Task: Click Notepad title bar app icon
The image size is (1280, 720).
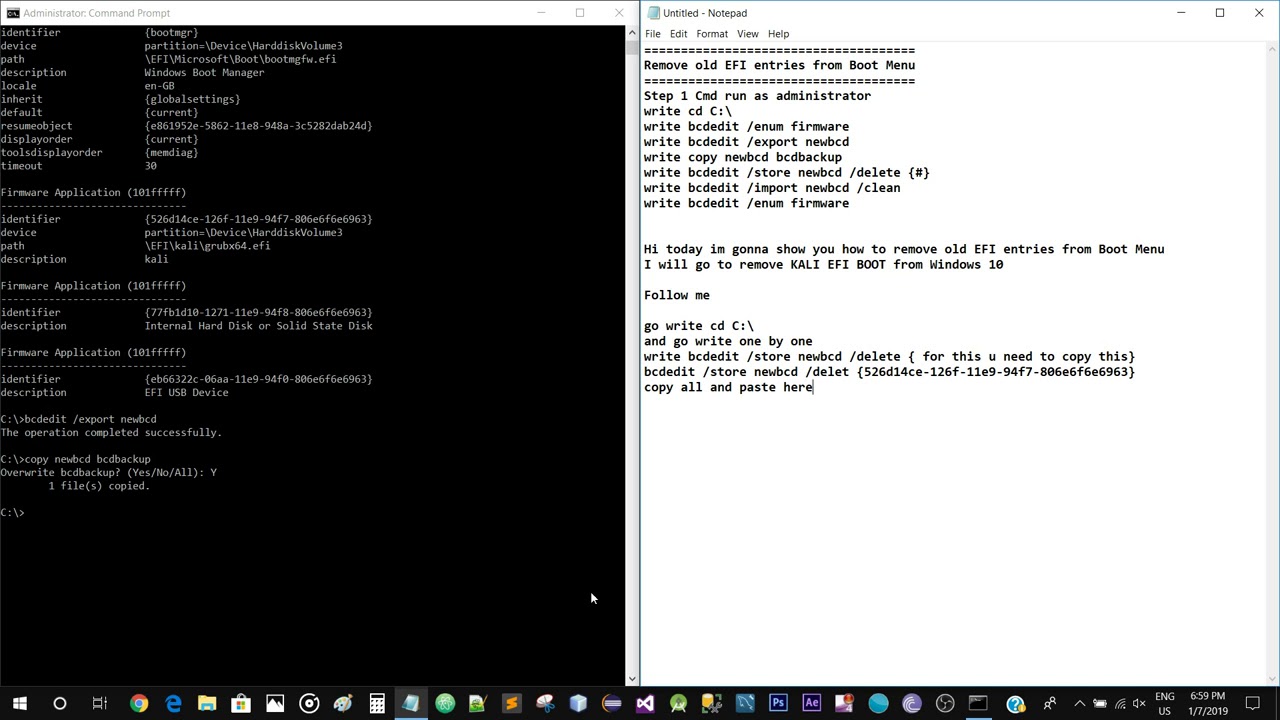Action: [x=653, y=13]
